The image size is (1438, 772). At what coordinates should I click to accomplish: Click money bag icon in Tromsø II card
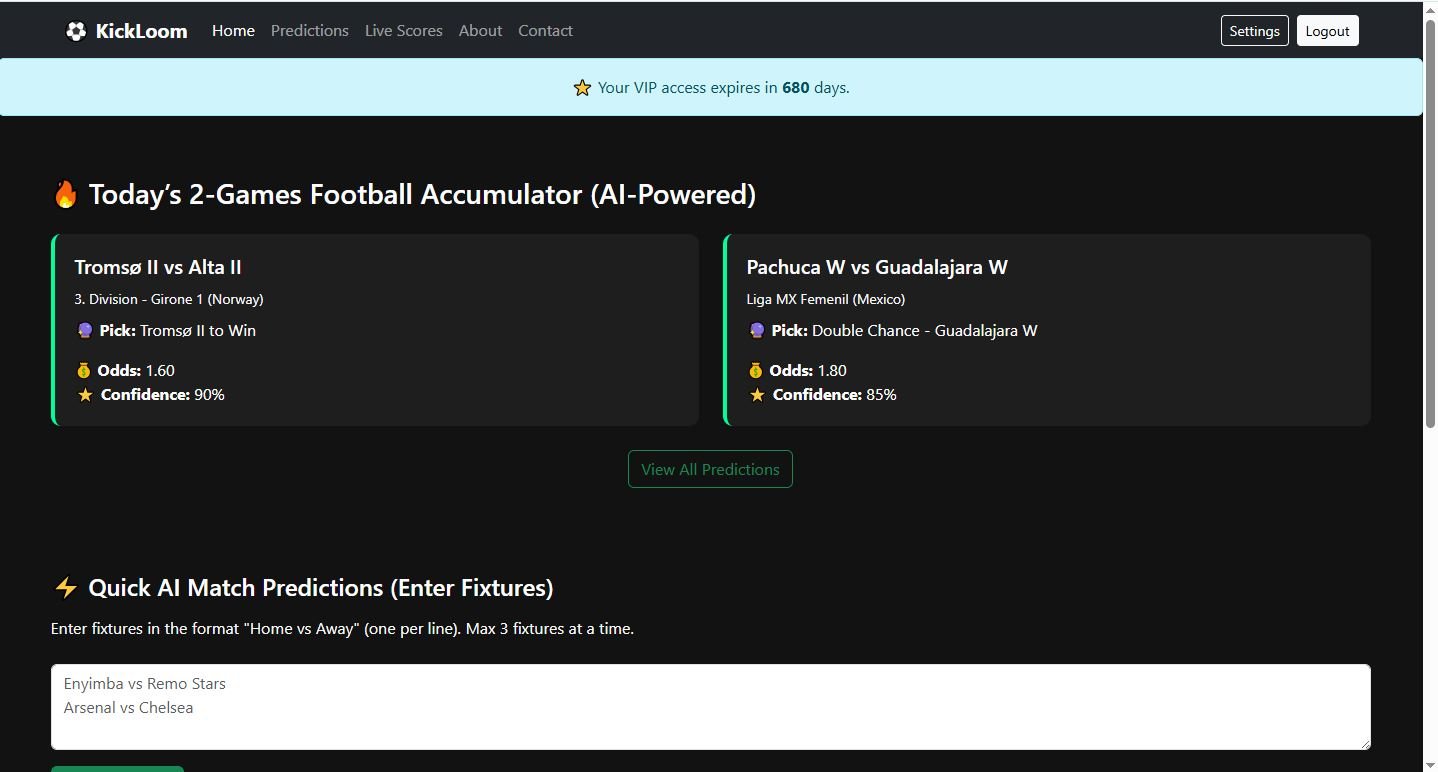coord(84,371)
